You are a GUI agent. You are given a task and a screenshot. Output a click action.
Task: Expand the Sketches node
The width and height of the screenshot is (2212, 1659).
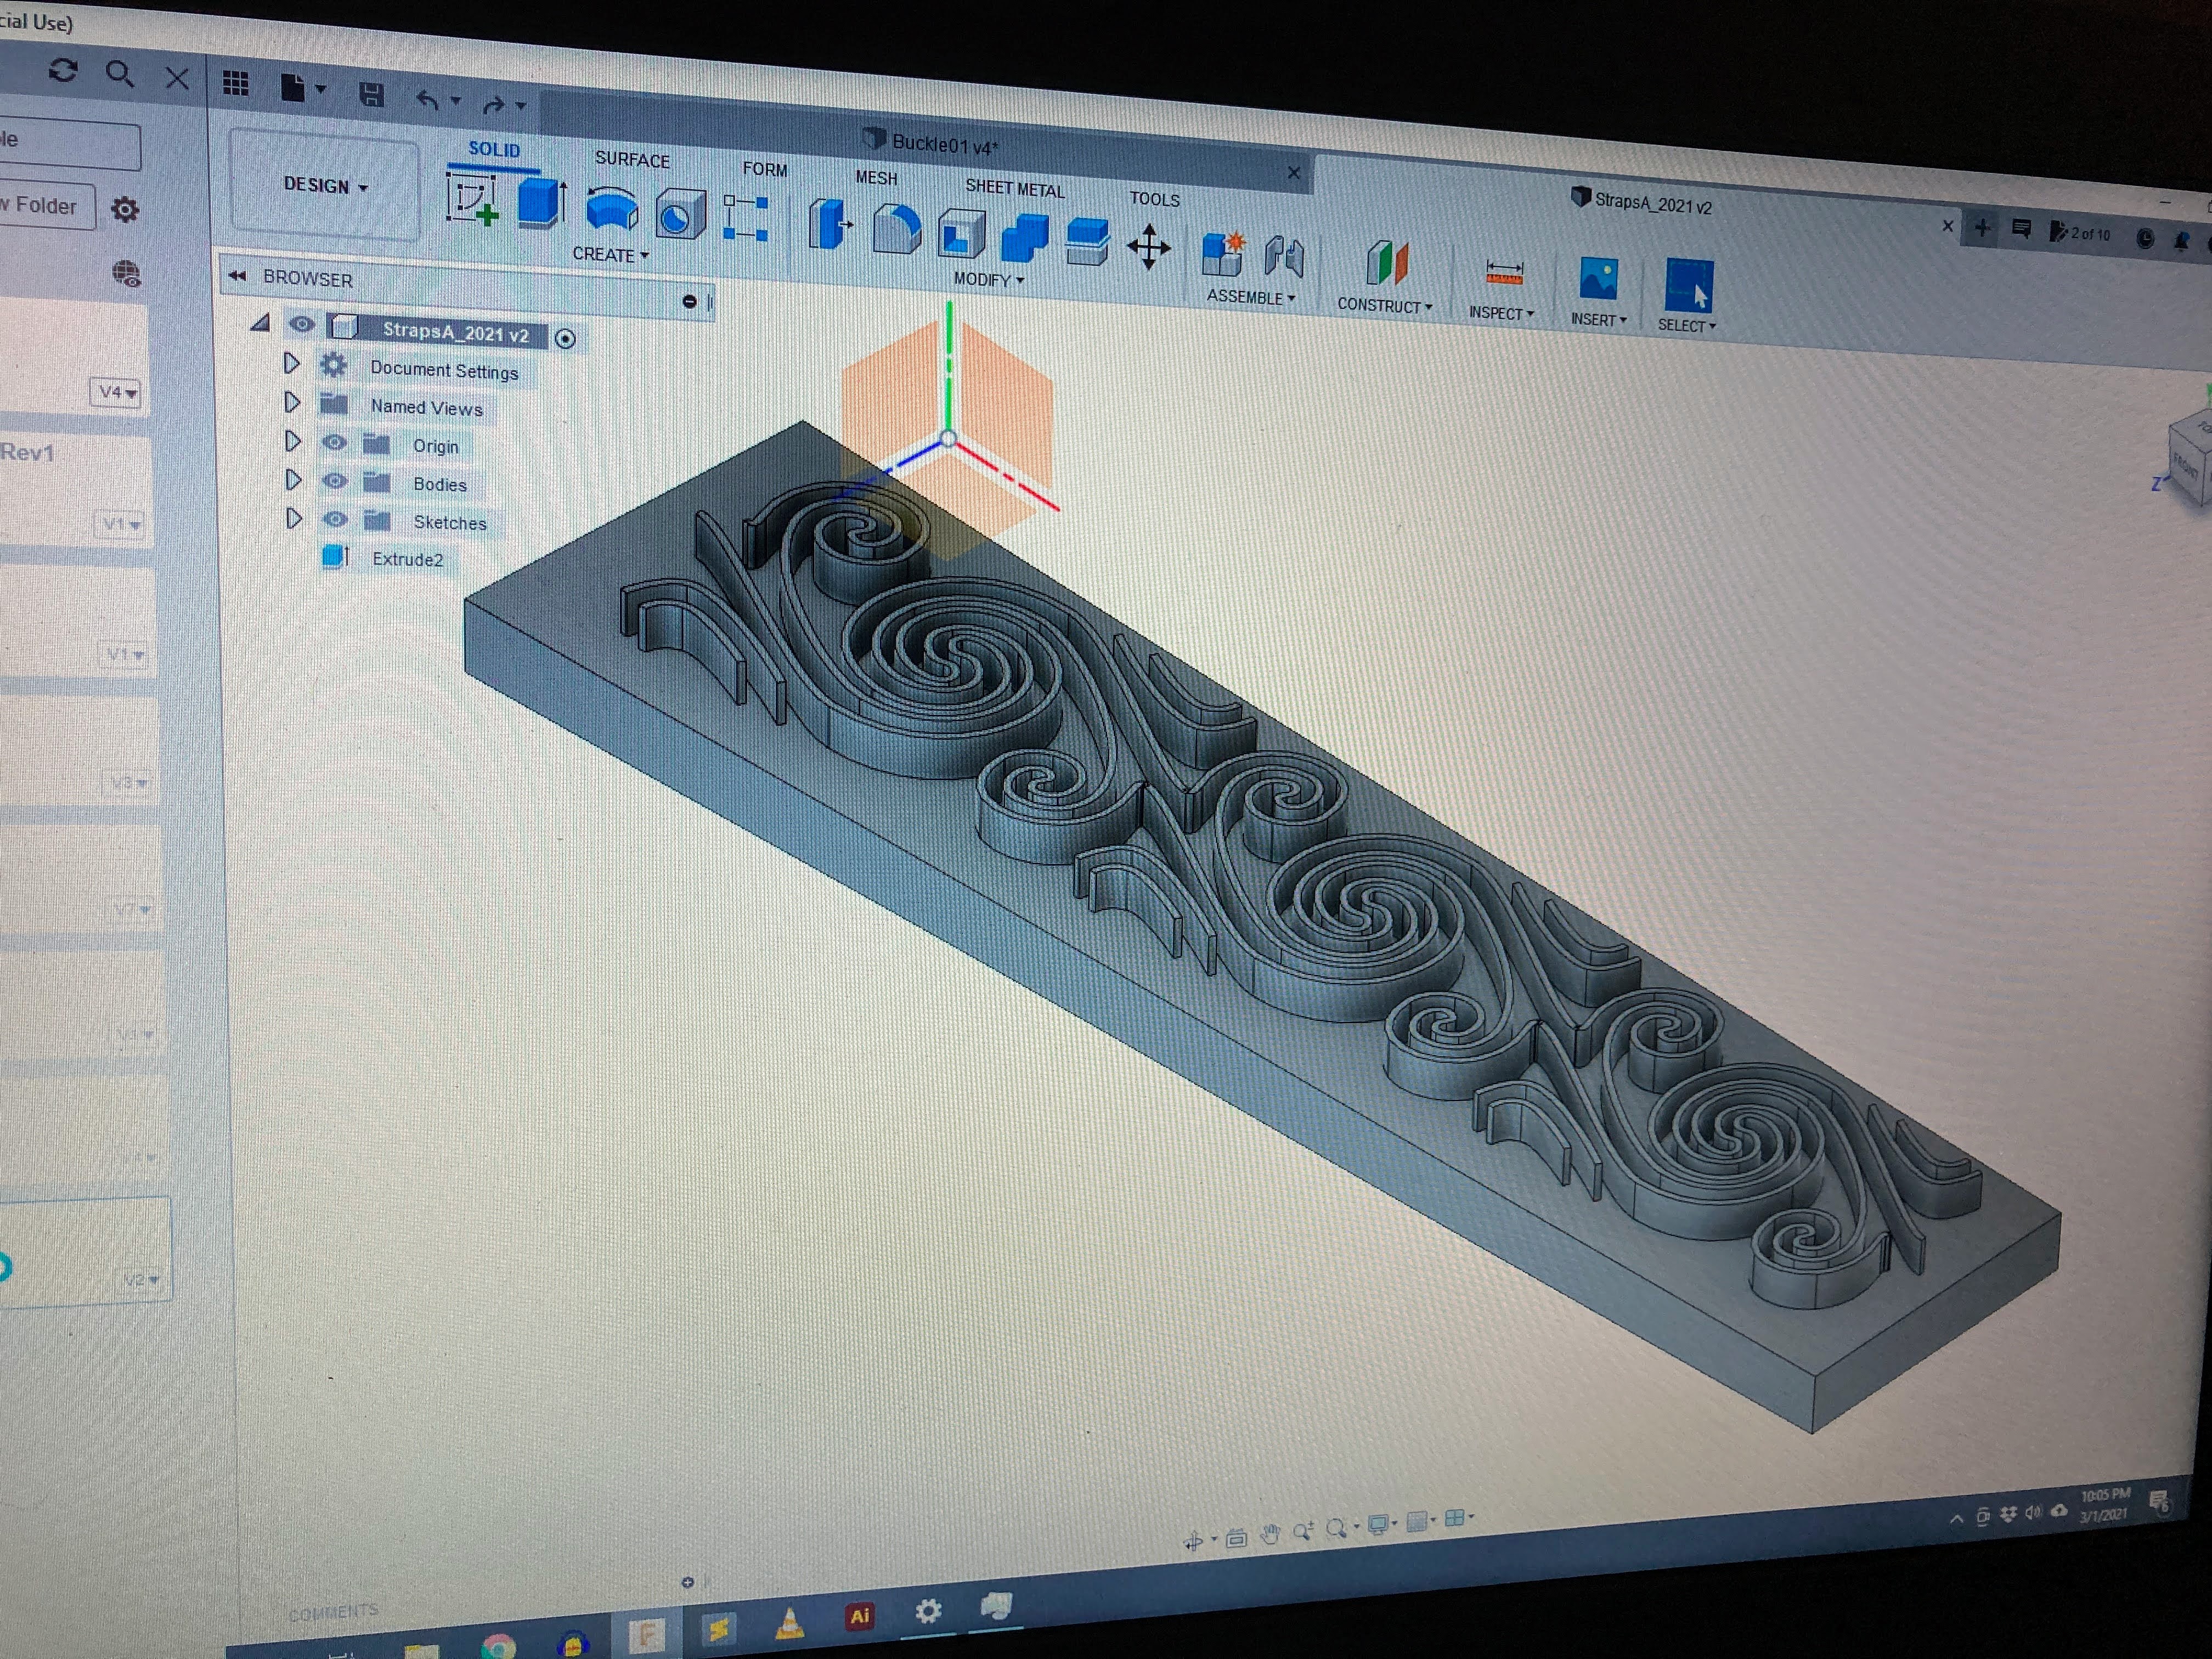tap(293, 518)
